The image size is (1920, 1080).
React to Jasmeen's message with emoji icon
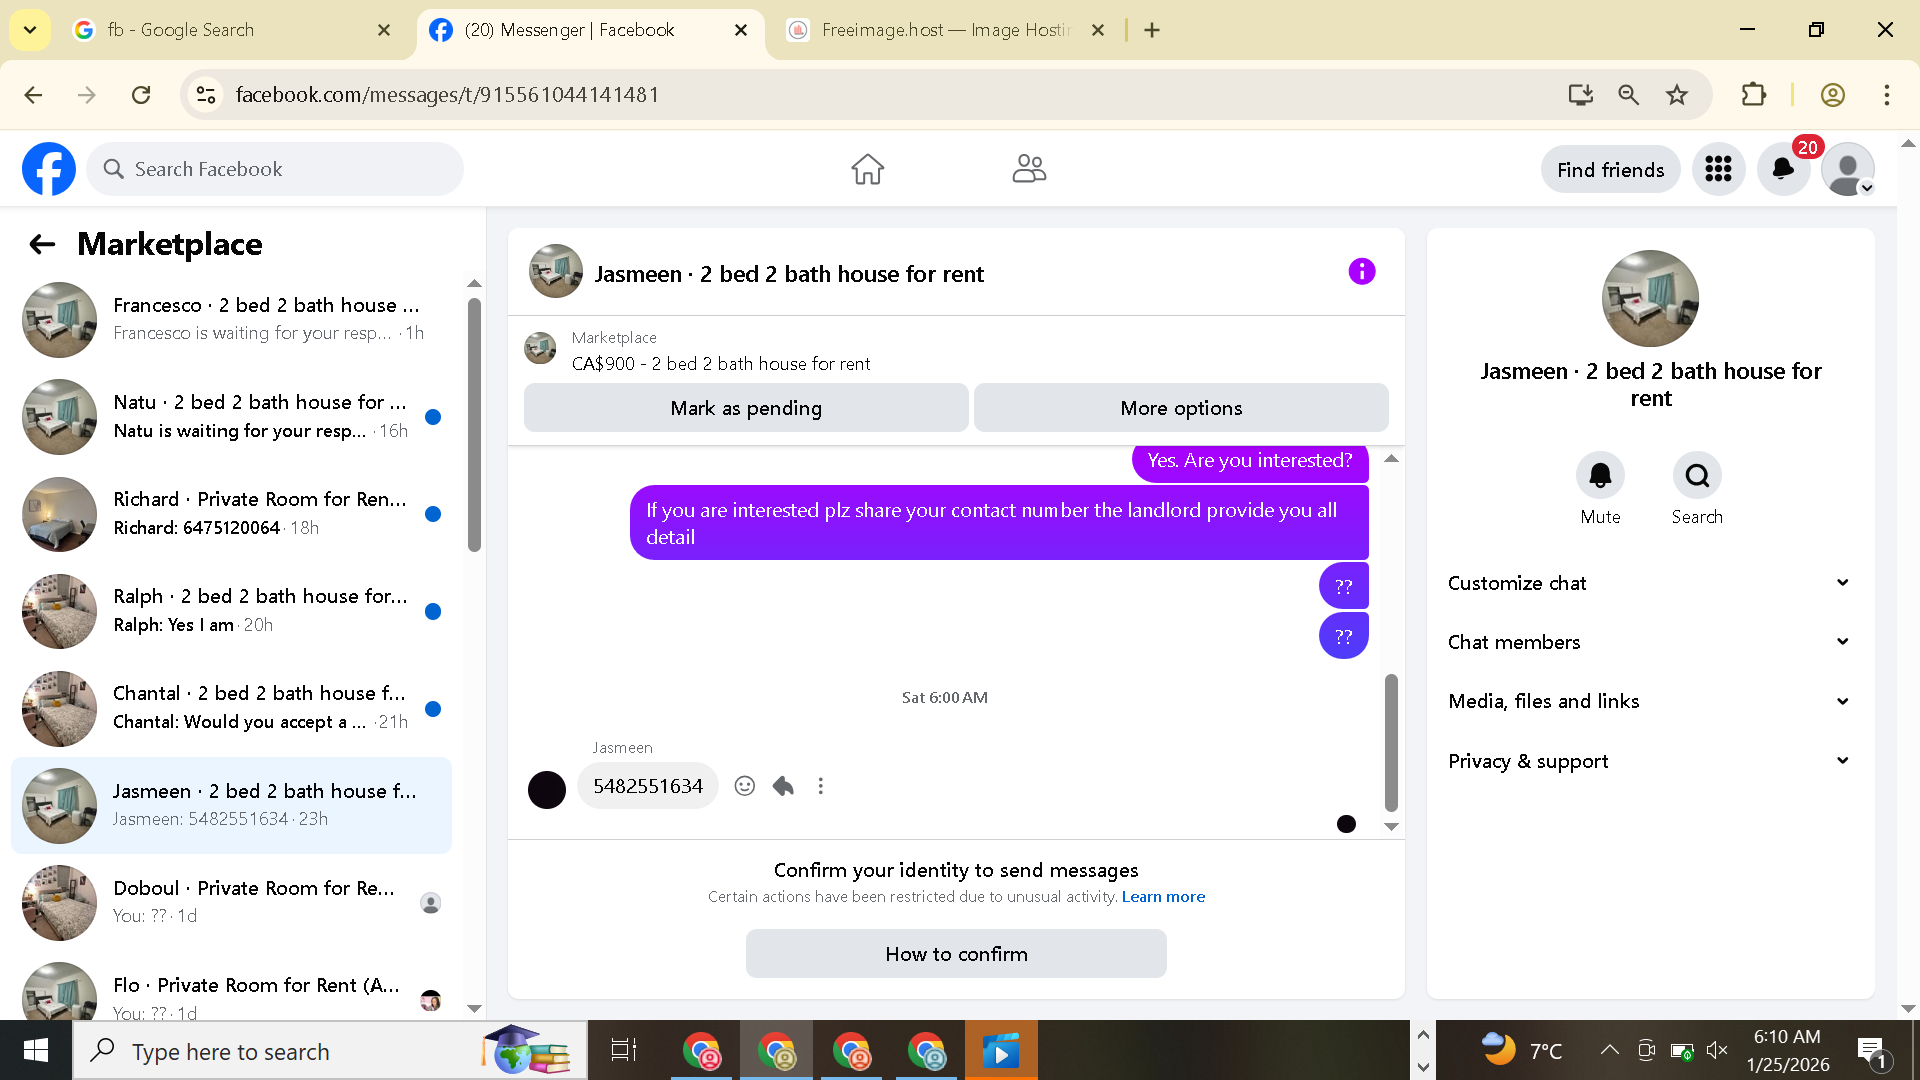coord(744,786)
